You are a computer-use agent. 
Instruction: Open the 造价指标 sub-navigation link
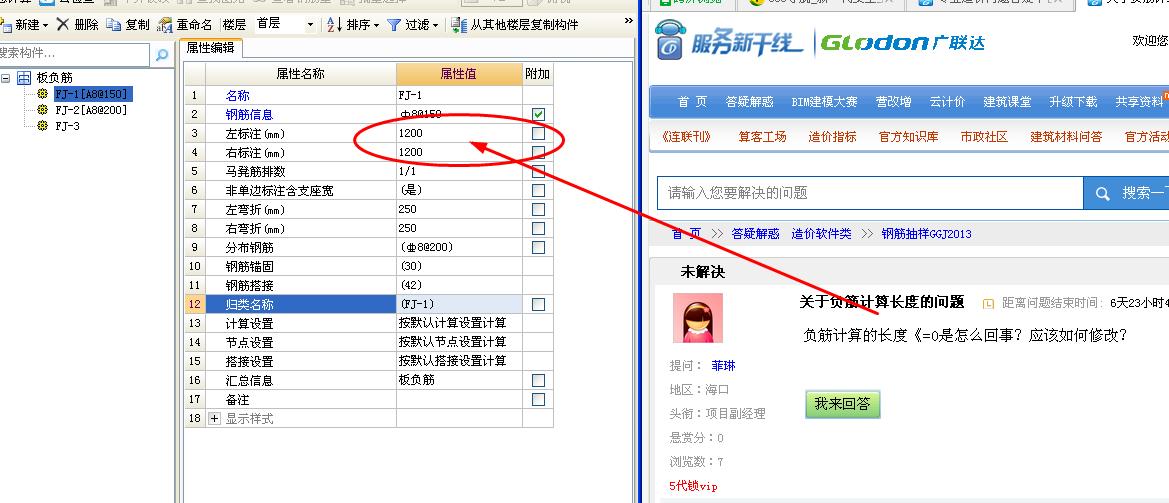coord(832,137)
